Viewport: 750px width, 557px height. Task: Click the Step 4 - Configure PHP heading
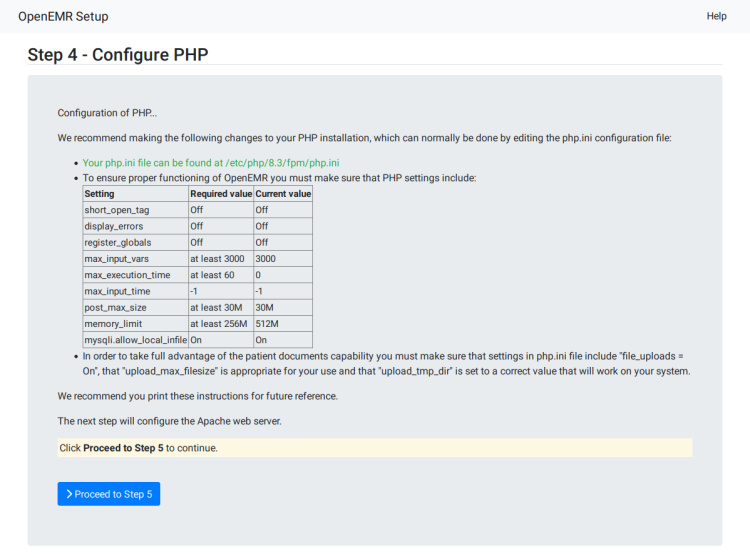(118, 54)
